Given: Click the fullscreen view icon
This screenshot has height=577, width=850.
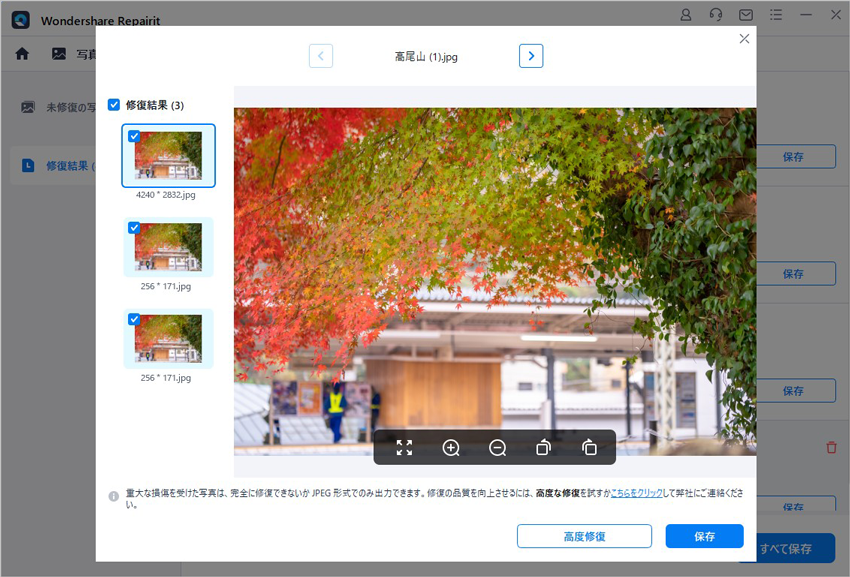Looking at the screenshot, I should click(404, 448).
